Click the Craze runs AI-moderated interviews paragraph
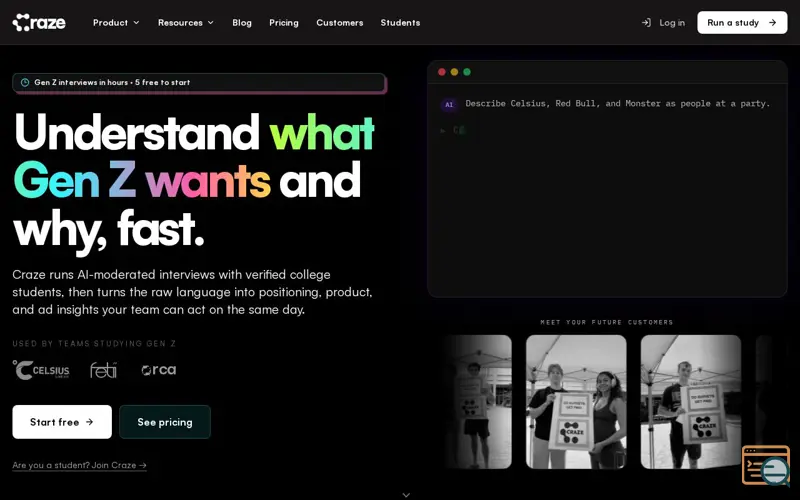The width and height of the screenshot is (800, 500). 192,292
